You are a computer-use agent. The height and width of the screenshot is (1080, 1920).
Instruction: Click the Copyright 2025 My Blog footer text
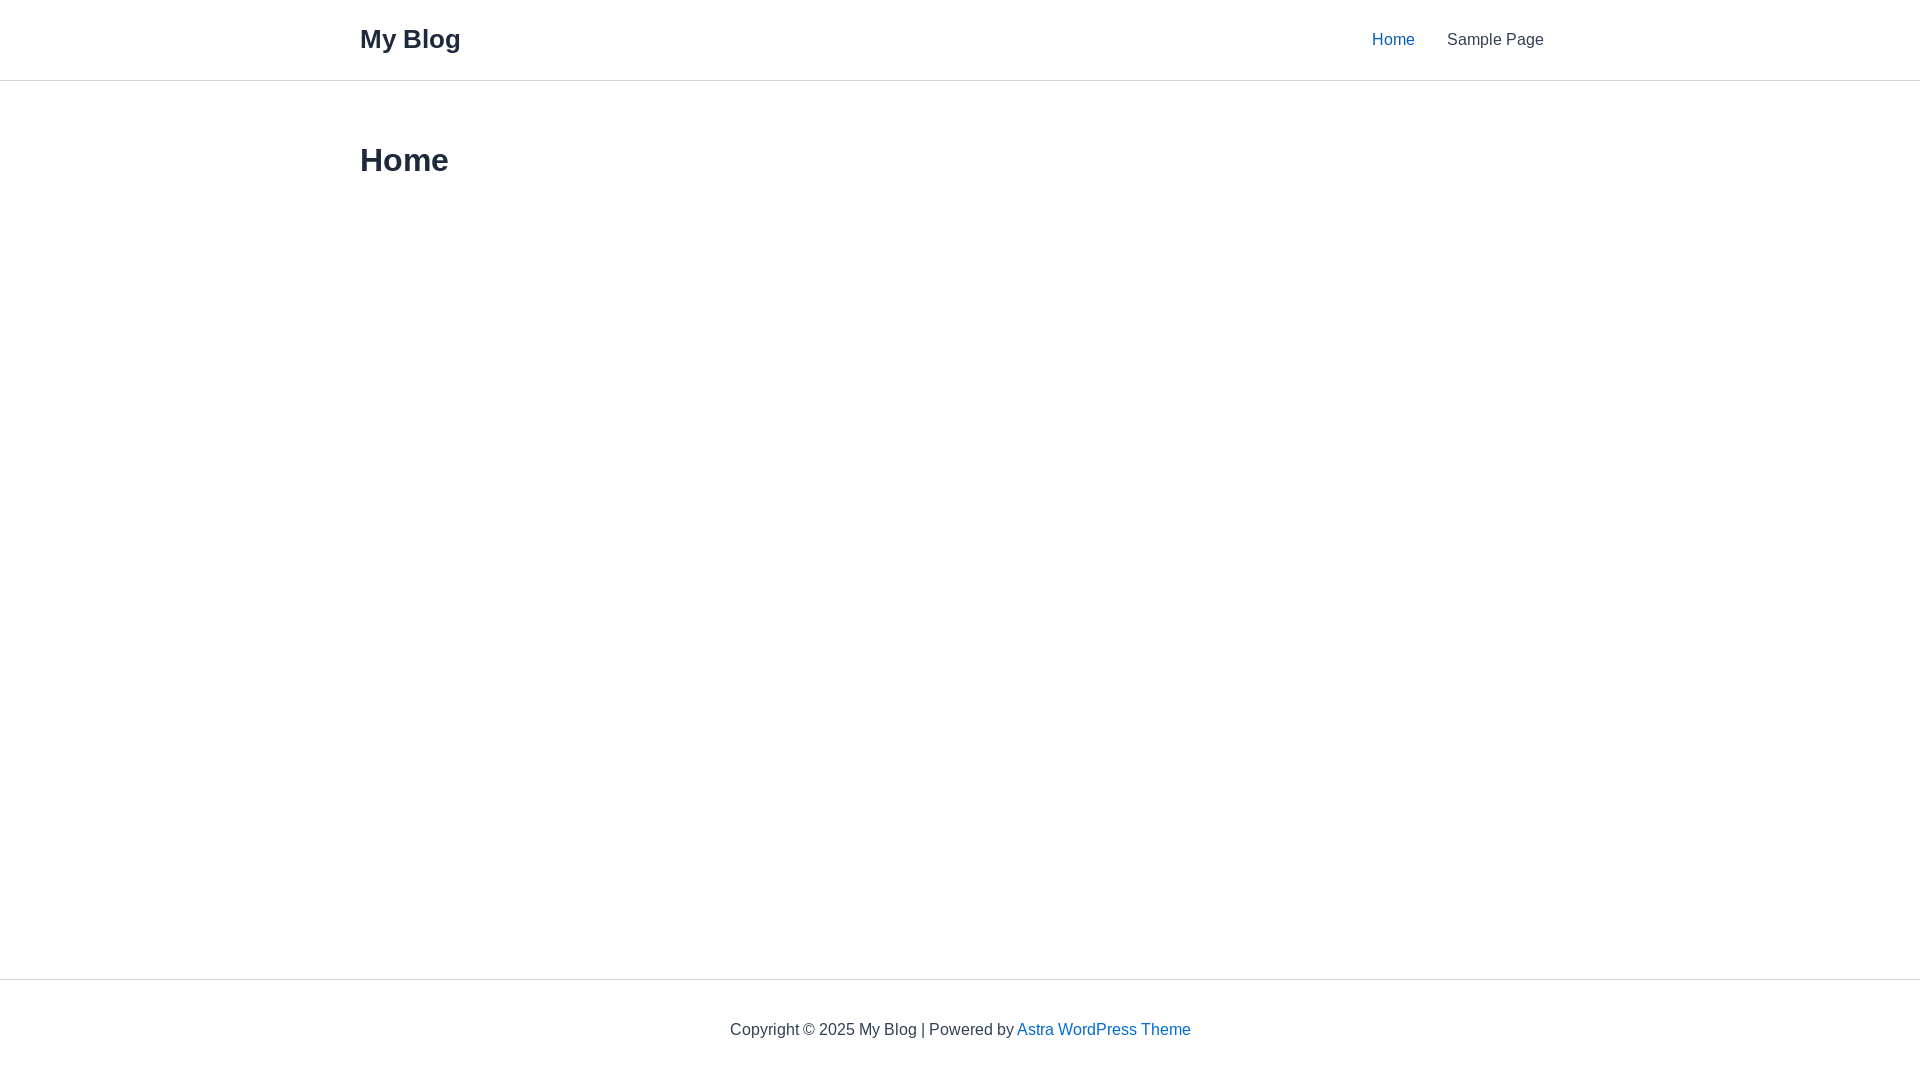(823, 1029)
